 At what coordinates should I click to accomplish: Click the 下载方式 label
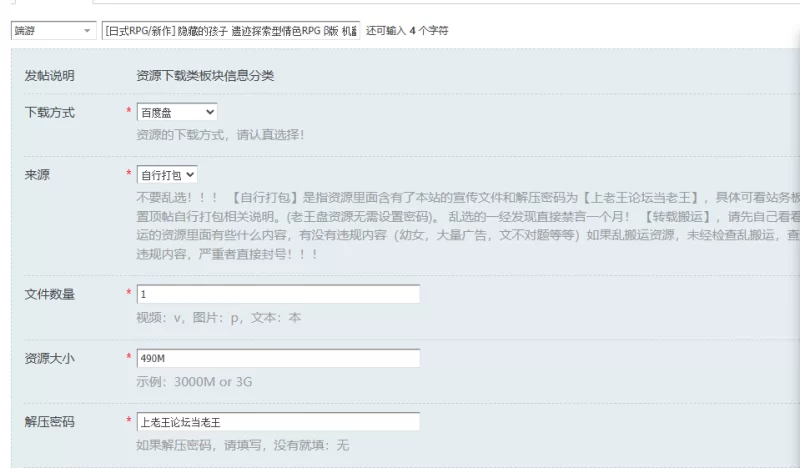49,112
